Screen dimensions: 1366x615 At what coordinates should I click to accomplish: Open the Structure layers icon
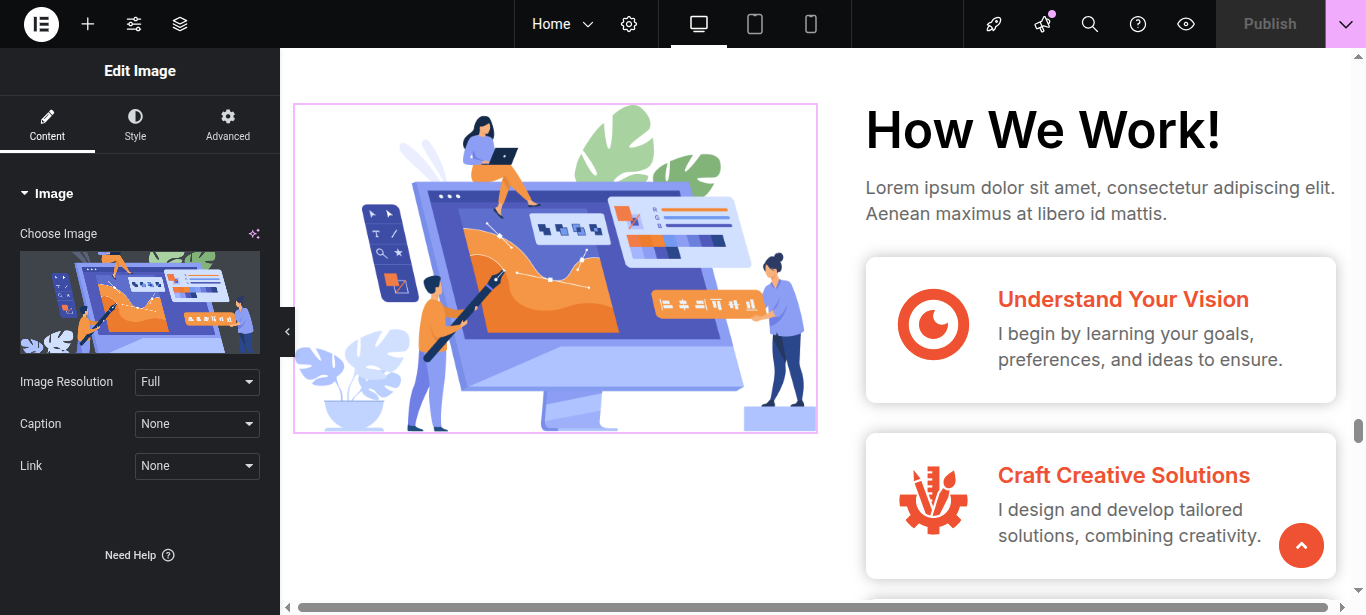pos(180,24)
